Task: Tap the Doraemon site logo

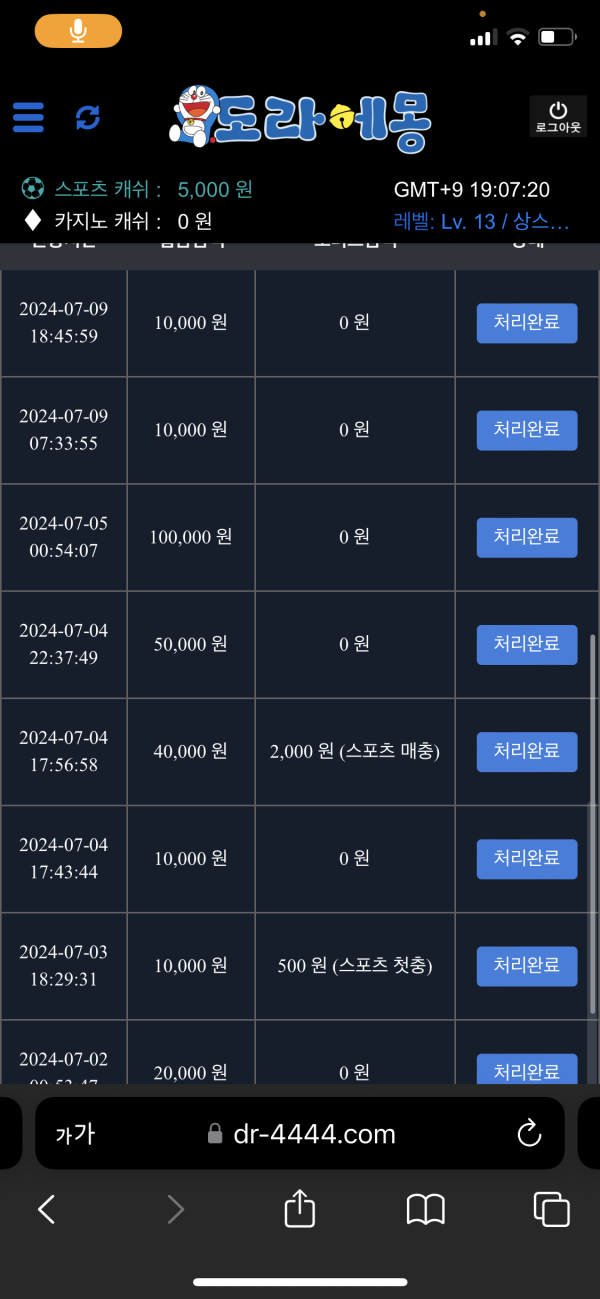Action: (301, 116)
